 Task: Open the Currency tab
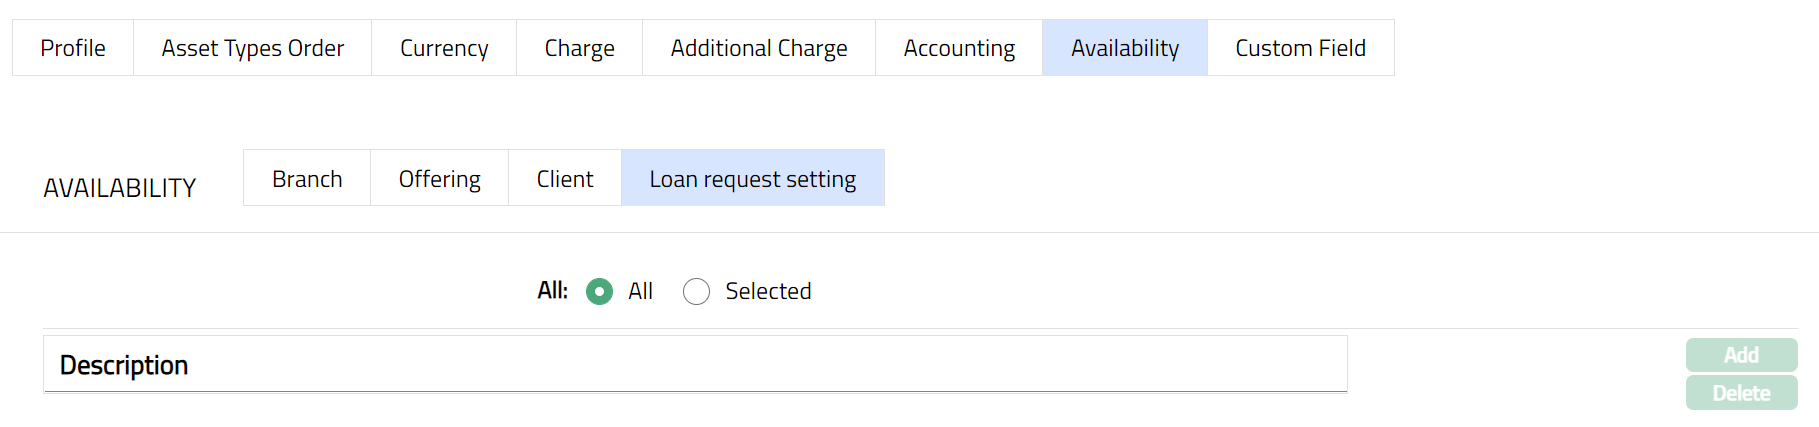click(444, 48)
